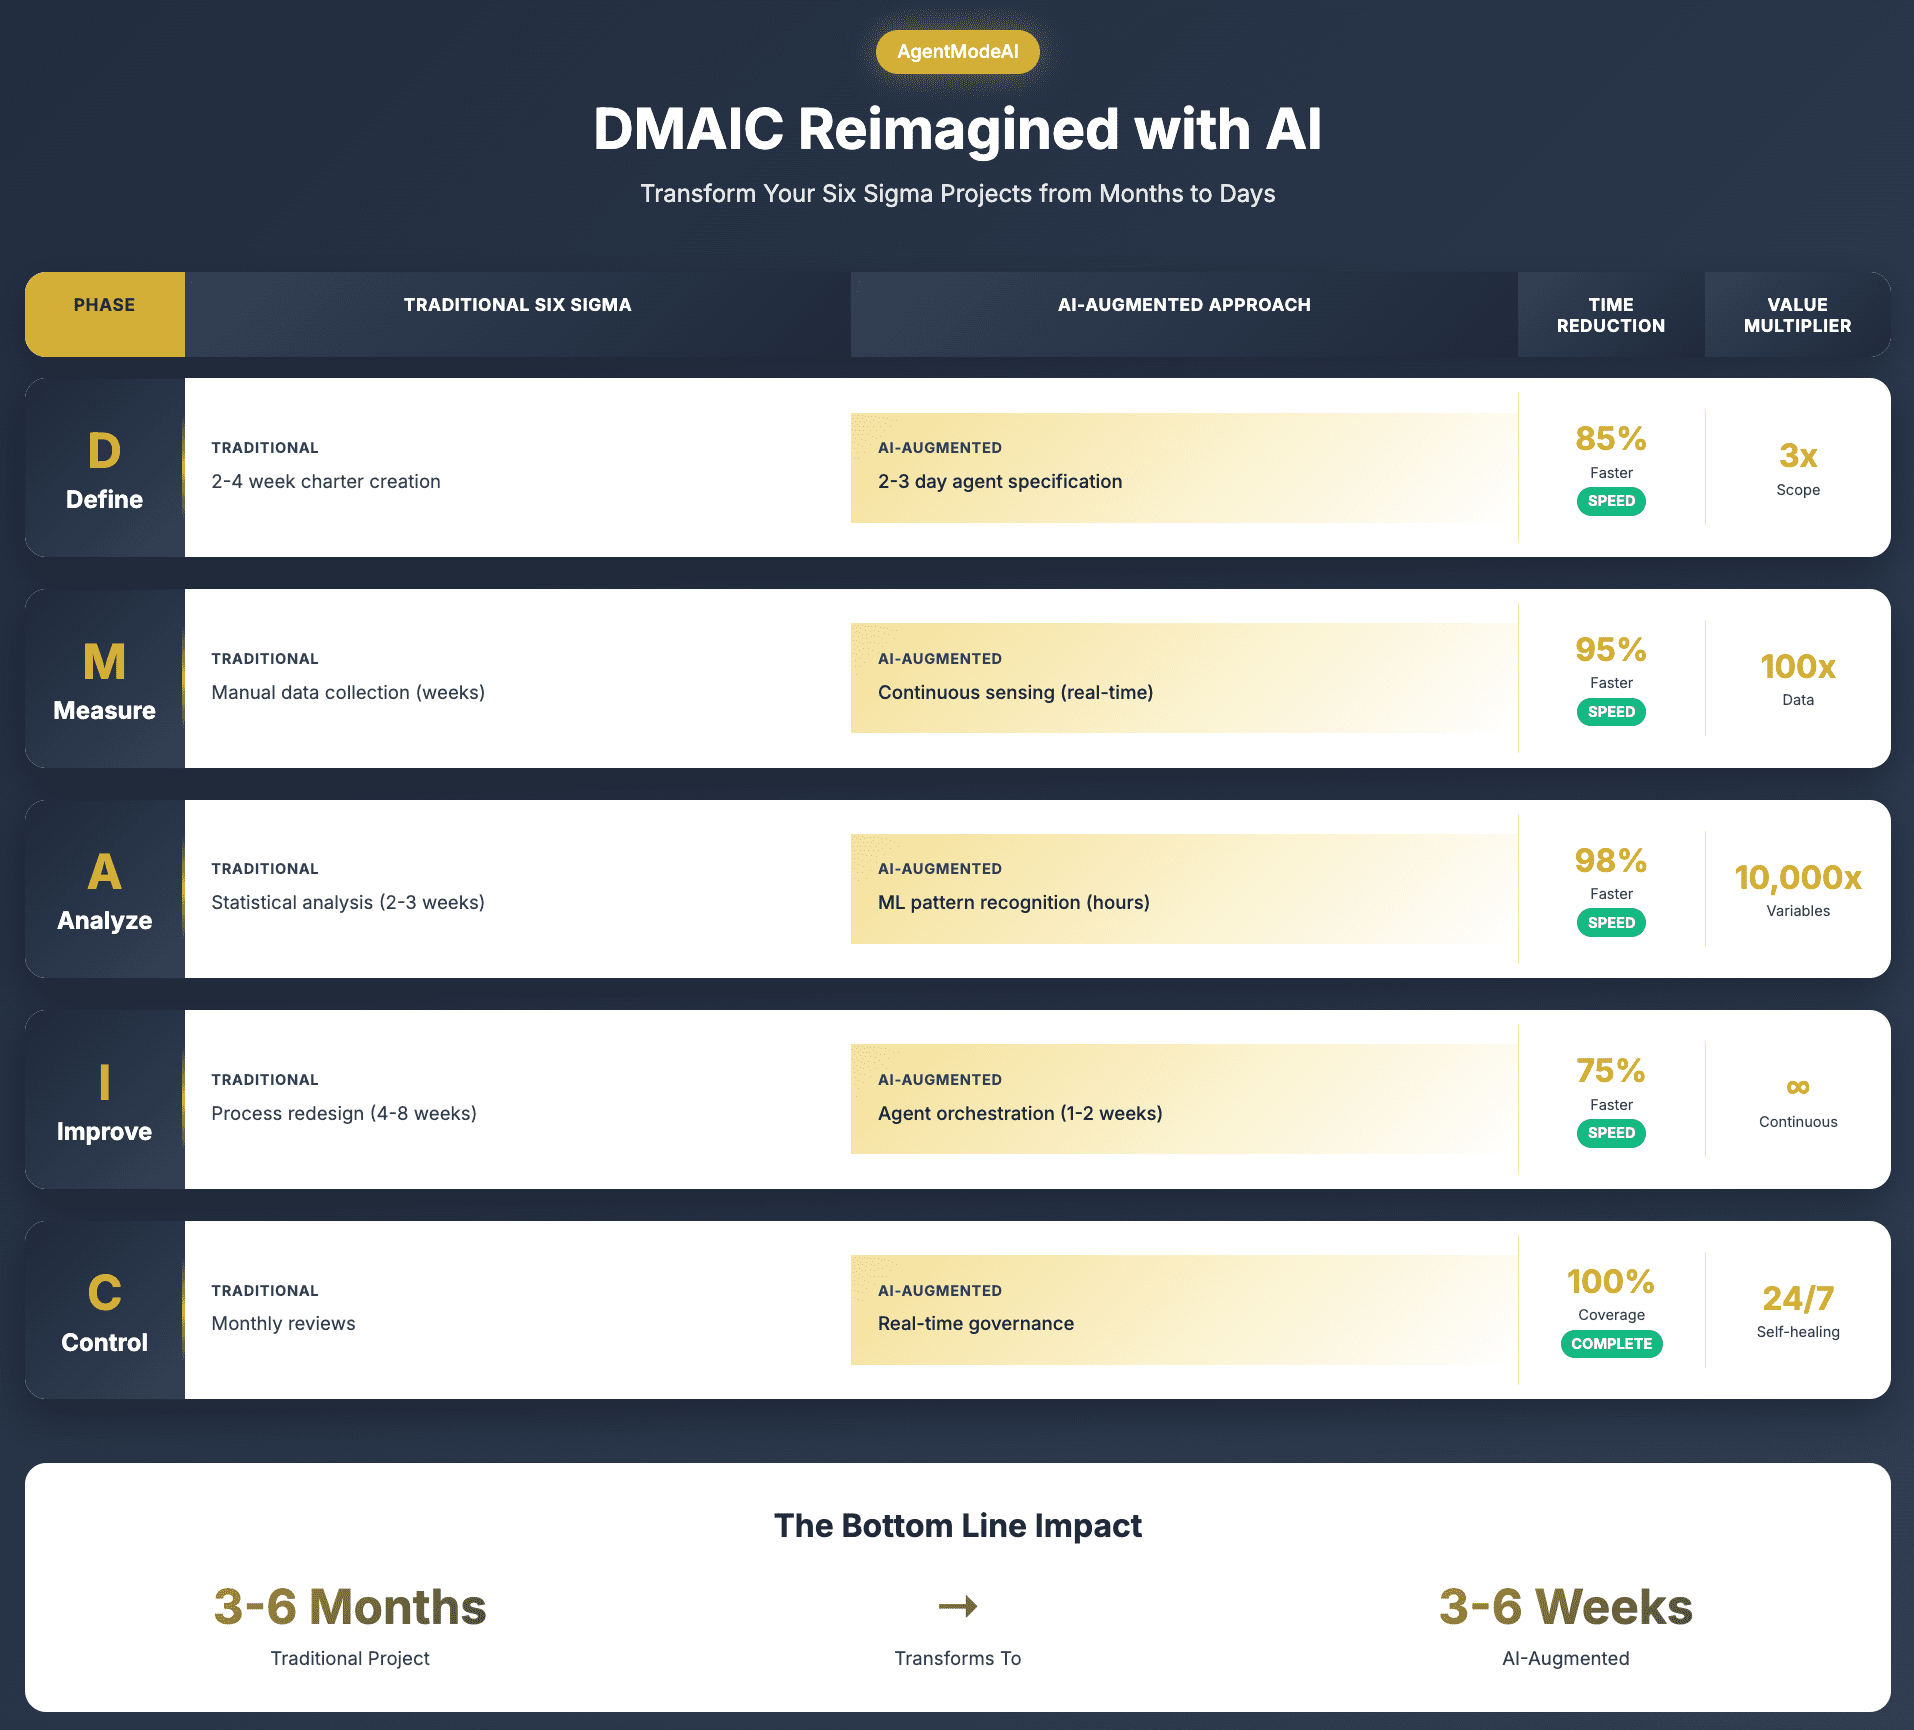Click the infinity symbol icon

(x=1797, y=1087)
